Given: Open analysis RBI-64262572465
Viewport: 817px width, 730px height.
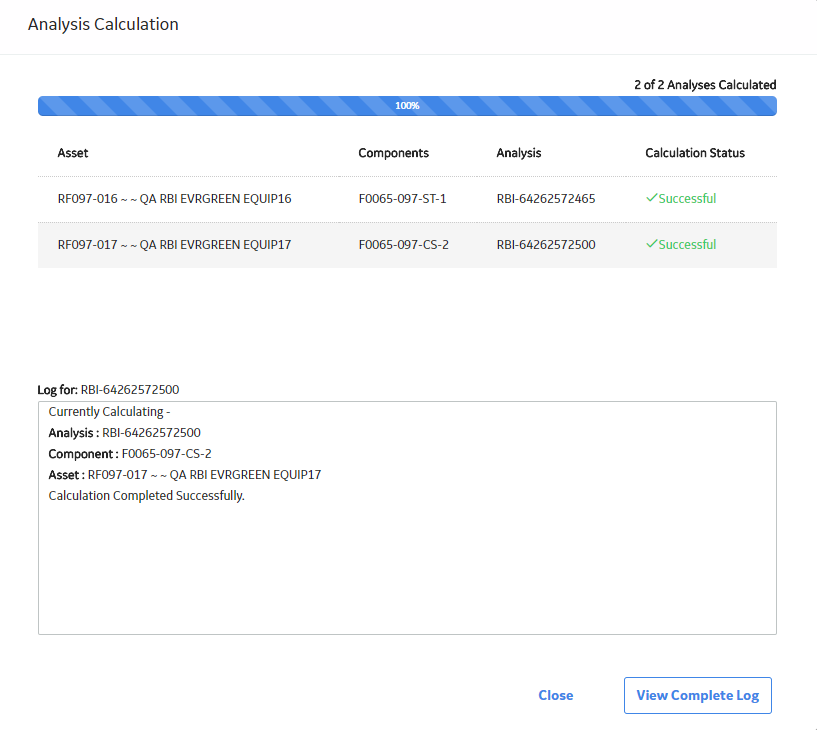Looking at the screenshot, I should [546, 199].
